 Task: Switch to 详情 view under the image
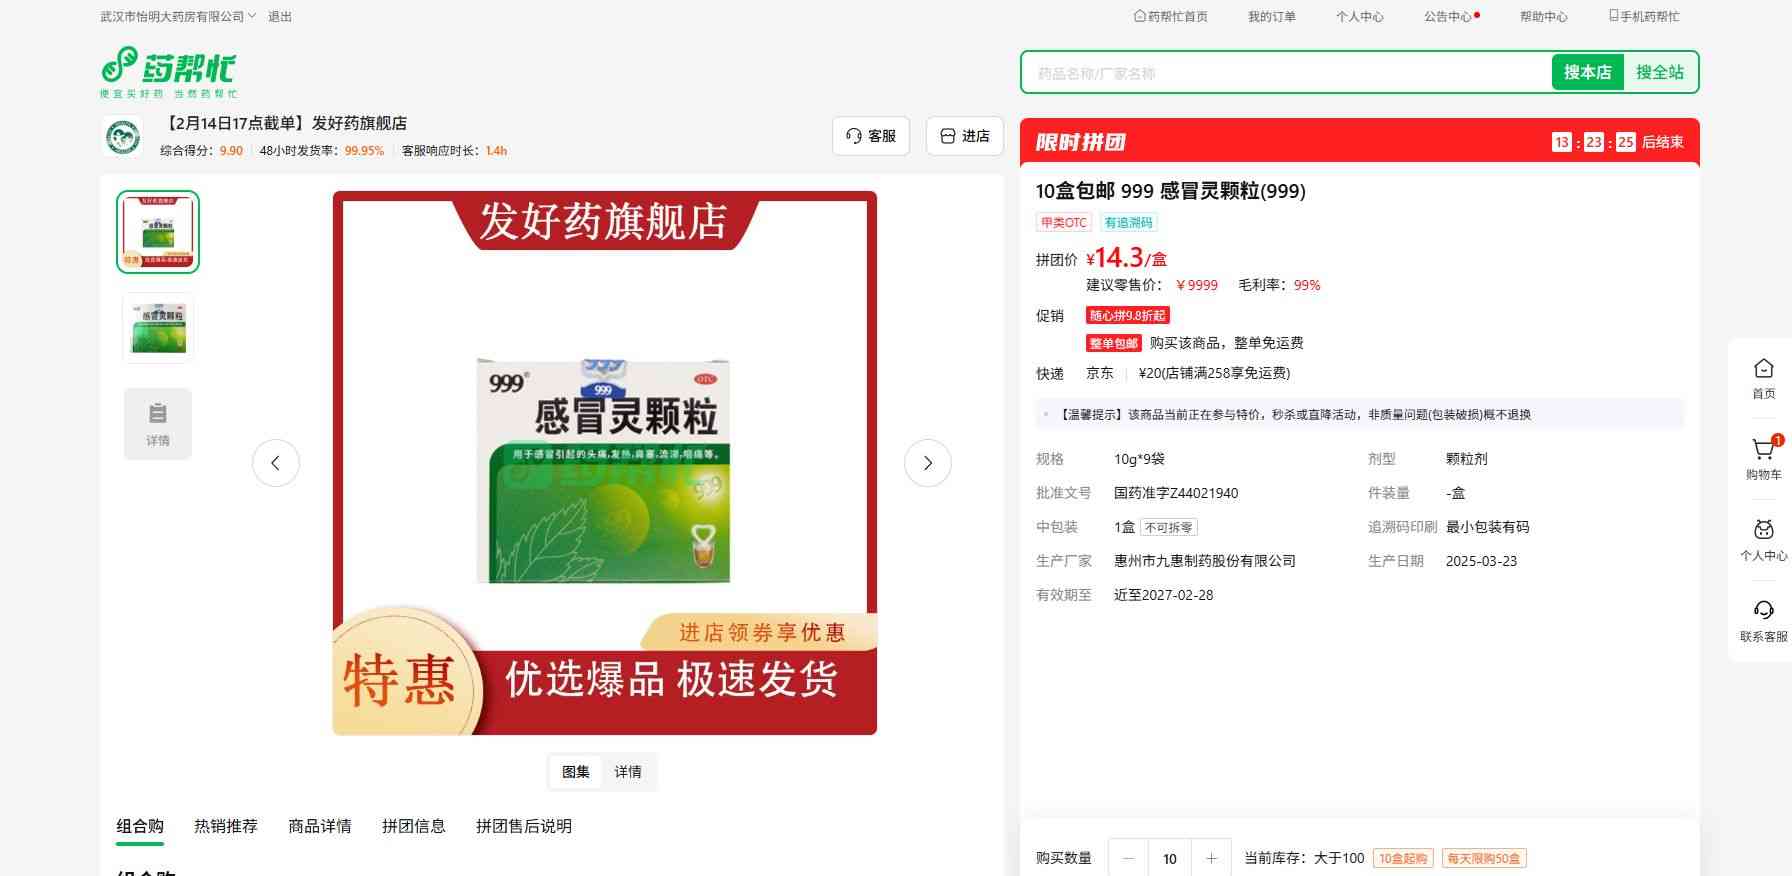[628, 772]
